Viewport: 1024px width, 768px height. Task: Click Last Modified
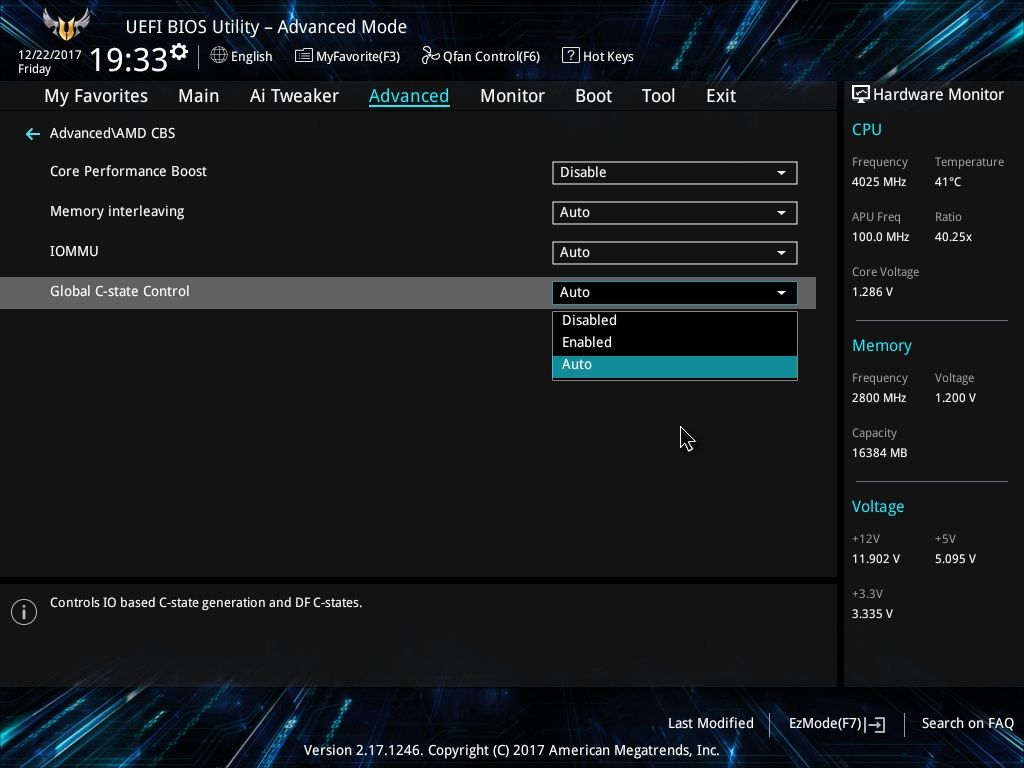tap(711, 723)
